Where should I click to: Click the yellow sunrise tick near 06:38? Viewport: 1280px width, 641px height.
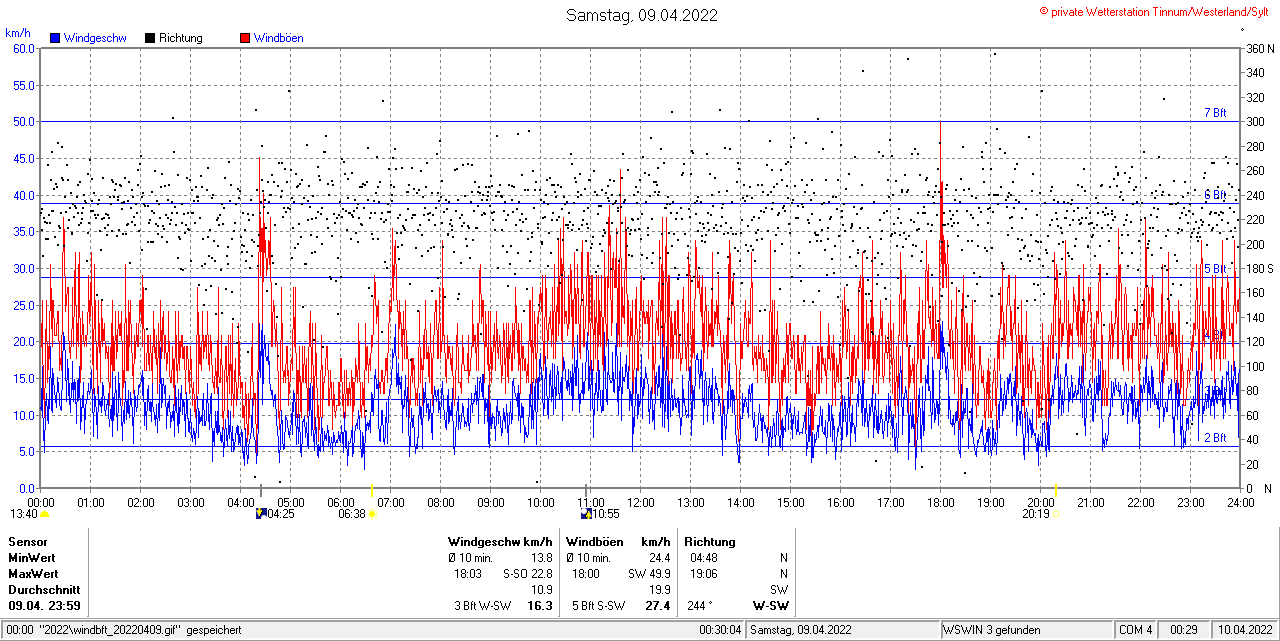coord(372,490)
